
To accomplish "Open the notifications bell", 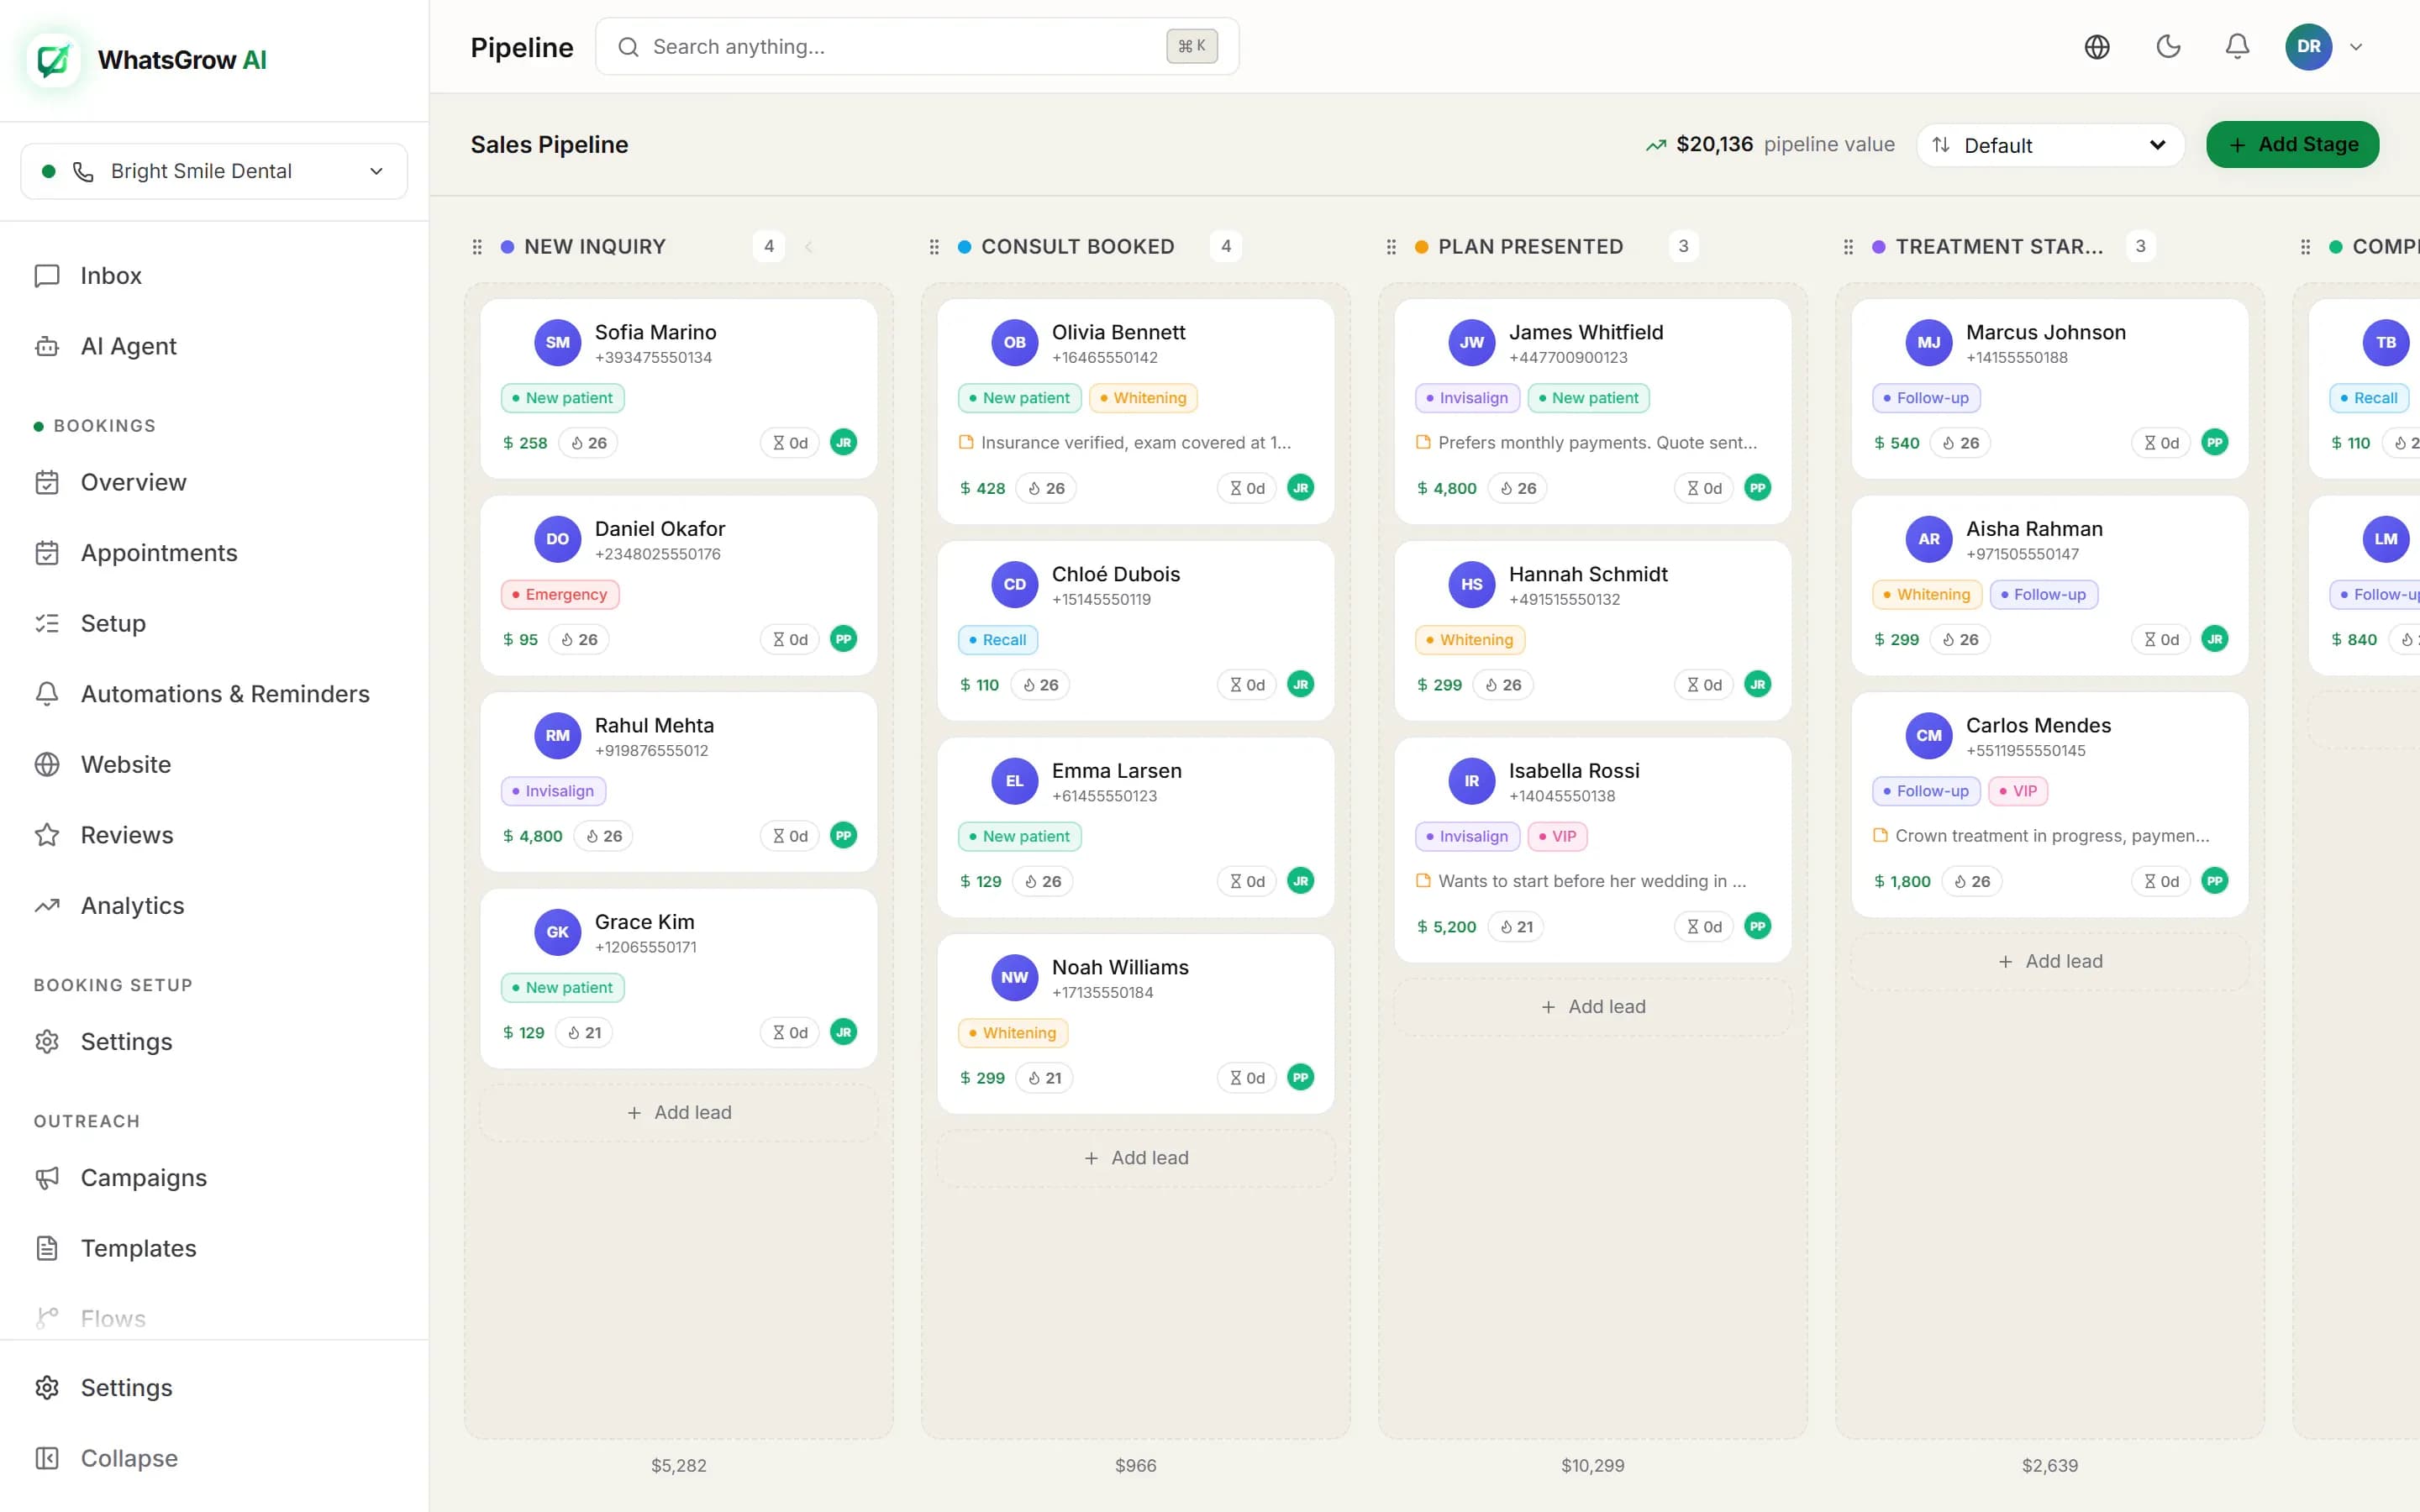I will [x=2237, y=47].
